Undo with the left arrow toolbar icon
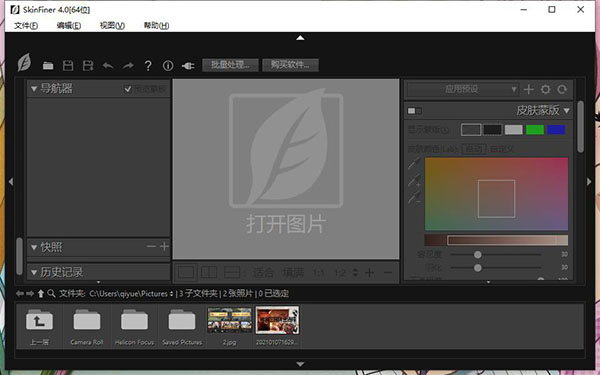The width and height of the screenshot is (600, 375). tap(108, 66)
